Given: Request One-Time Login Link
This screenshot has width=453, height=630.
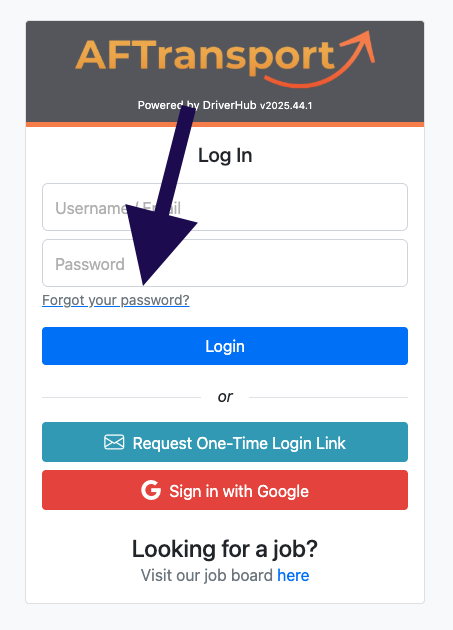Looking at the screenshot, I should click(225, 442).
